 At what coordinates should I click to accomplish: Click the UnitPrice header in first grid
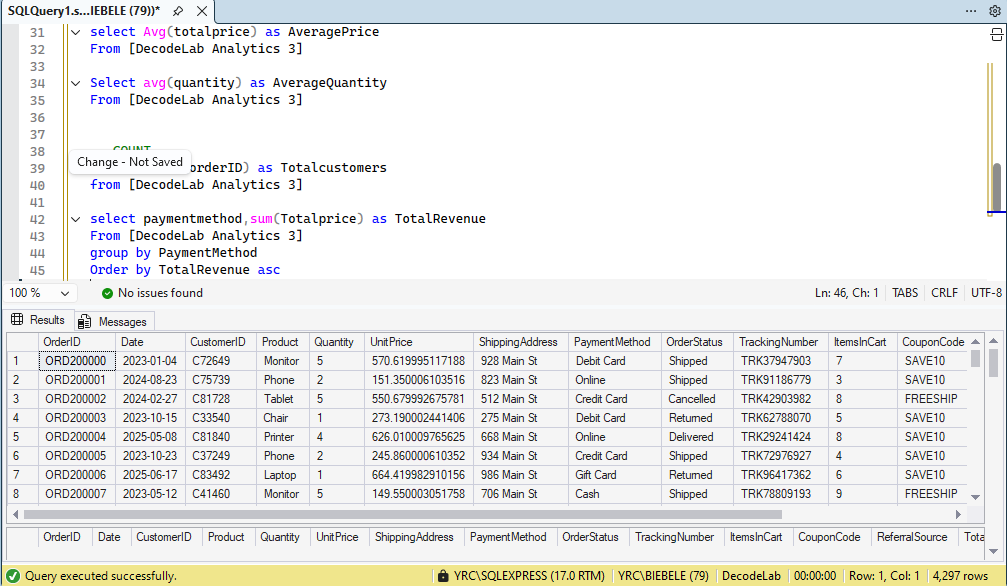click(419, 342)
